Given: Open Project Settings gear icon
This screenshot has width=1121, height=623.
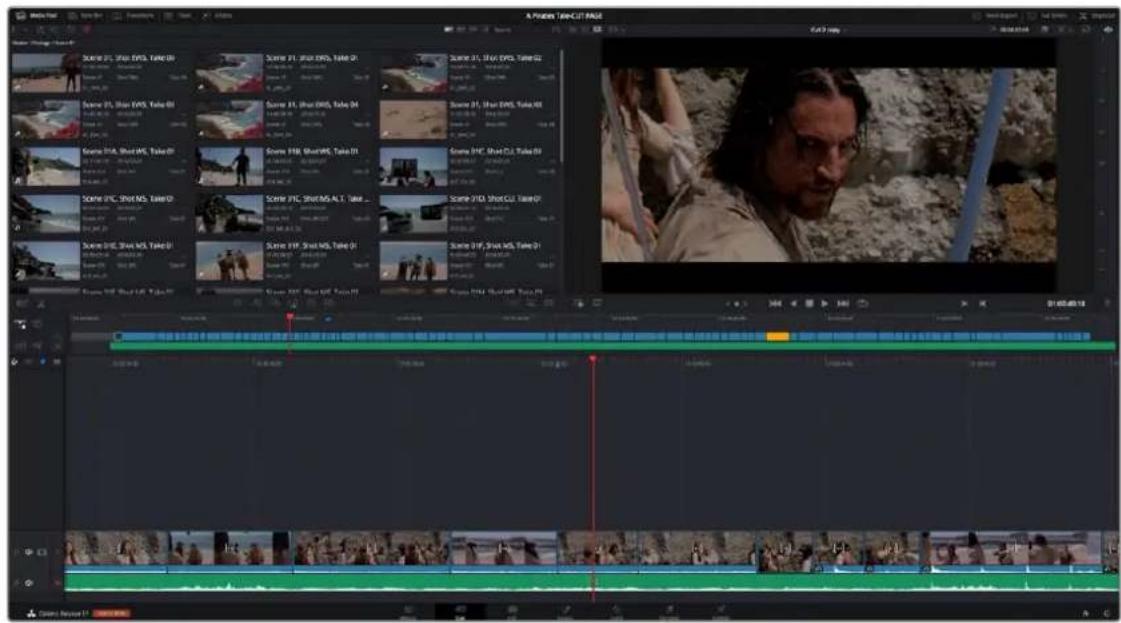Looking at the screenshot, I should (x=1107, y=613).
